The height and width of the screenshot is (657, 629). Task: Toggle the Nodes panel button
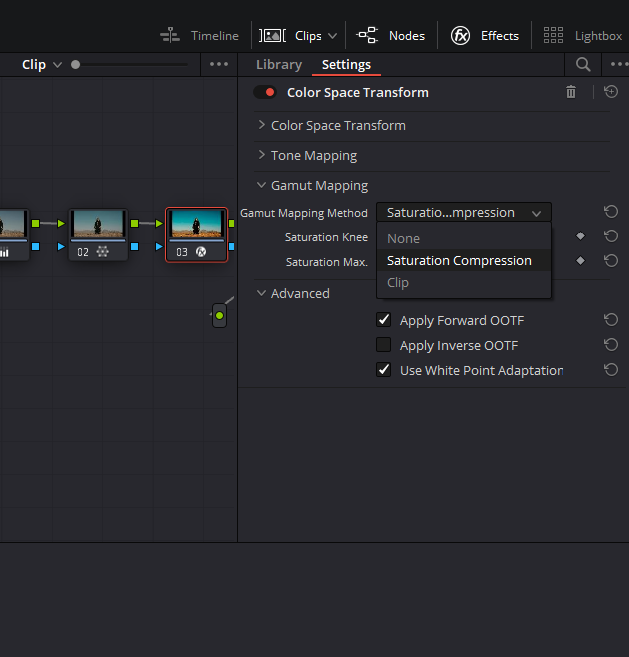(x=391, y=36)
